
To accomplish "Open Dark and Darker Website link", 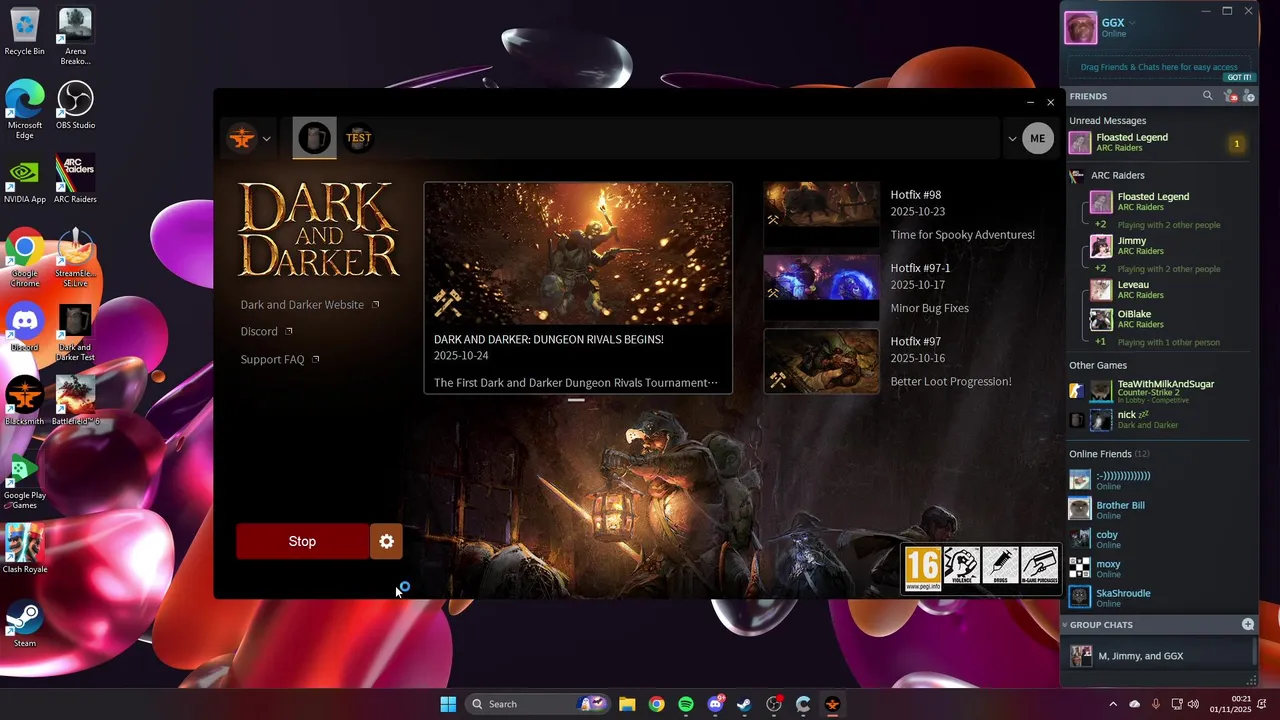I will point(310,305).
